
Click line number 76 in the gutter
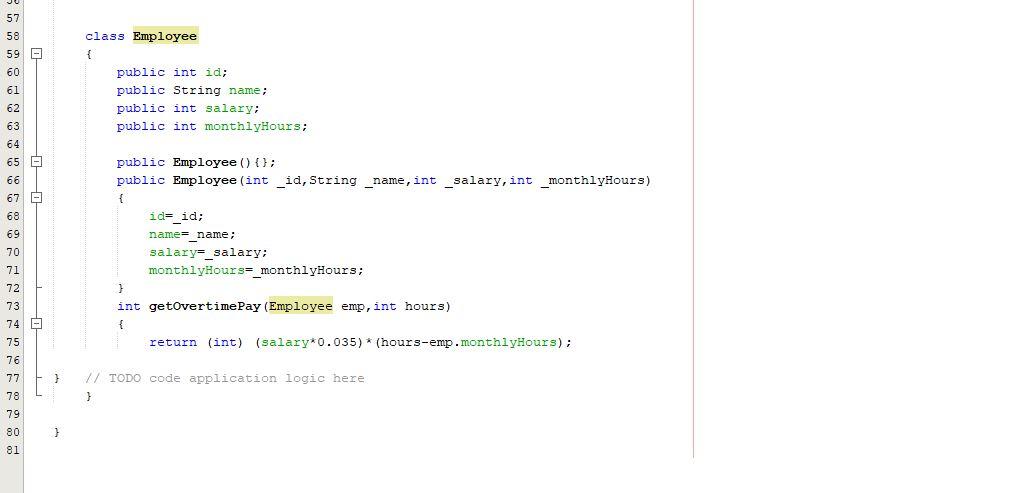pyautogui.click(x=12, y=360)
